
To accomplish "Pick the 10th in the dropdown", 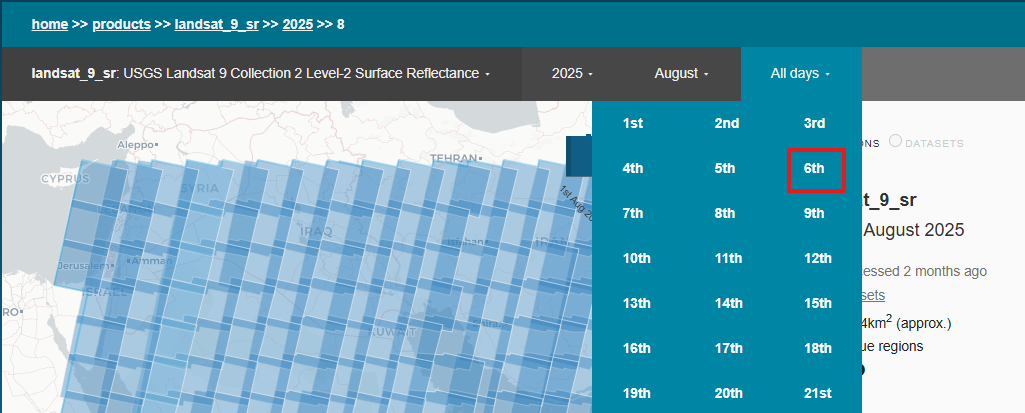I will tap(637, 259).
